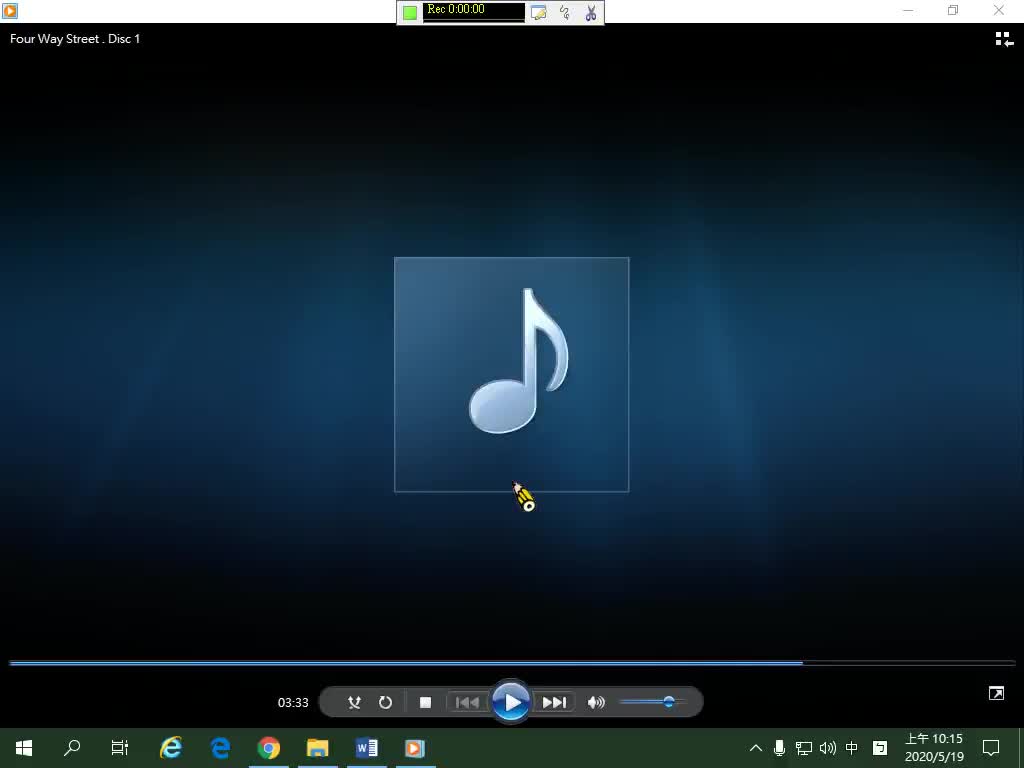The width and height of the screenshot is (1024, 768).
Task: Click the IME mode tray icon
Action: tap(880, 748)
